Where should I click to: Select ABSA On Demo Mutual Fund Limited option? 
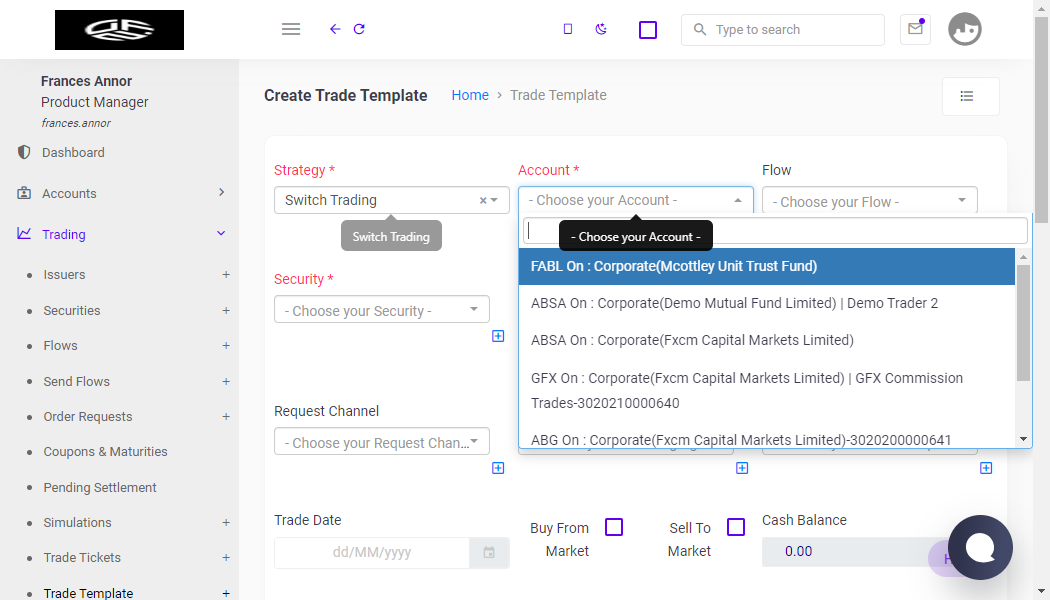[x=767, y=303]
